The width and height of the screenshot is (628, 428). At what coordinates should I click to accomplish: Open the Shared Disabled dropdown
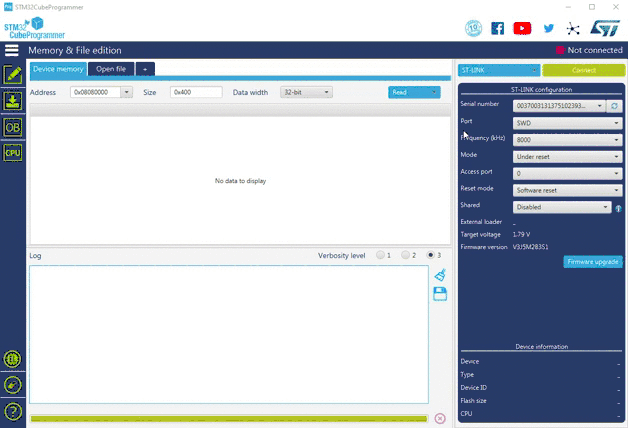(x=562, y=207)
